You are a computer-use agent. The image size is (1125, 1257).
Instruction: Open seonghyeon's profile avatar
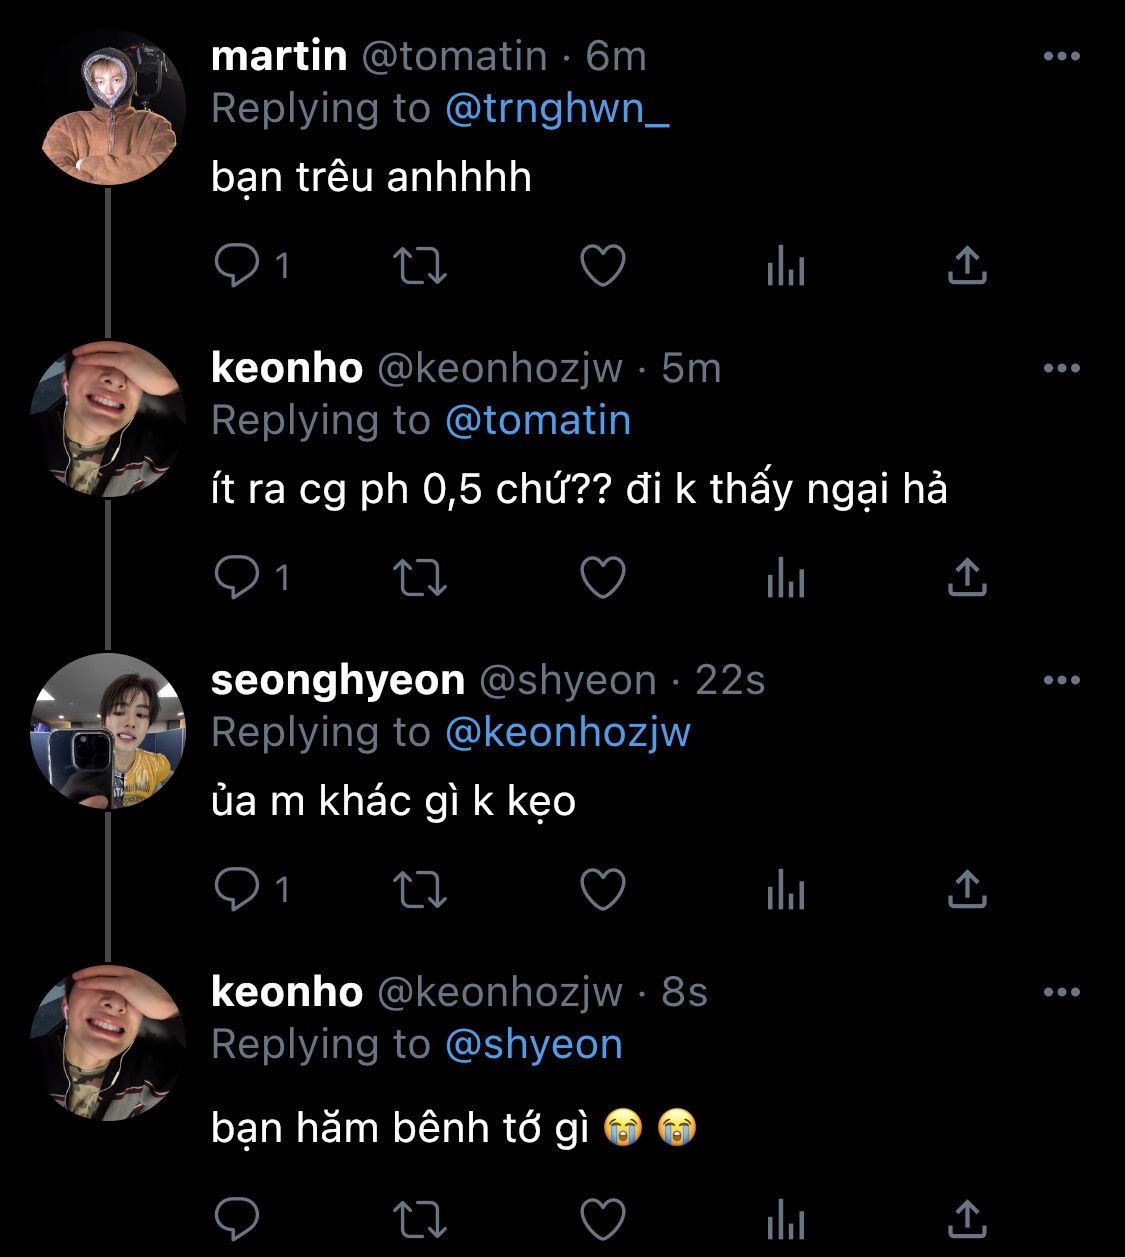click(108, 731)
